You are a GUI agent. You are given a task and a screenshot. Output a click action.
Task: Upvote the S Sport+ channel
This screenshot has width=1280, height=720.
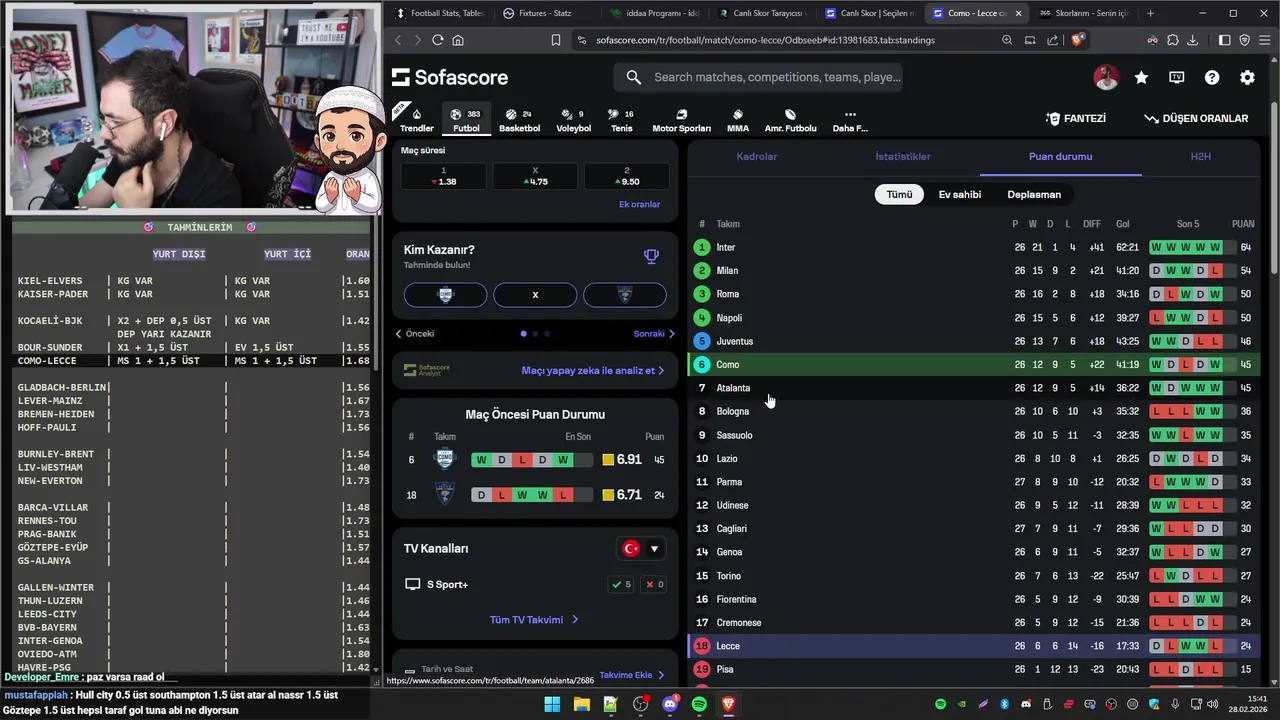point(621,584)
